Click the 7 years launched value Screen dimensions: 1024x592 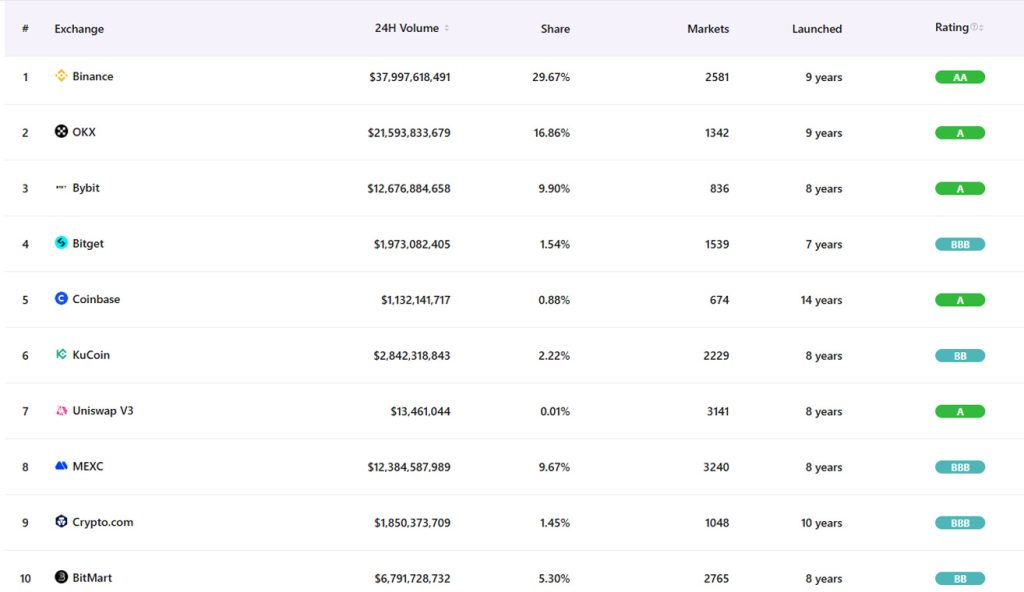pos(824,244)
